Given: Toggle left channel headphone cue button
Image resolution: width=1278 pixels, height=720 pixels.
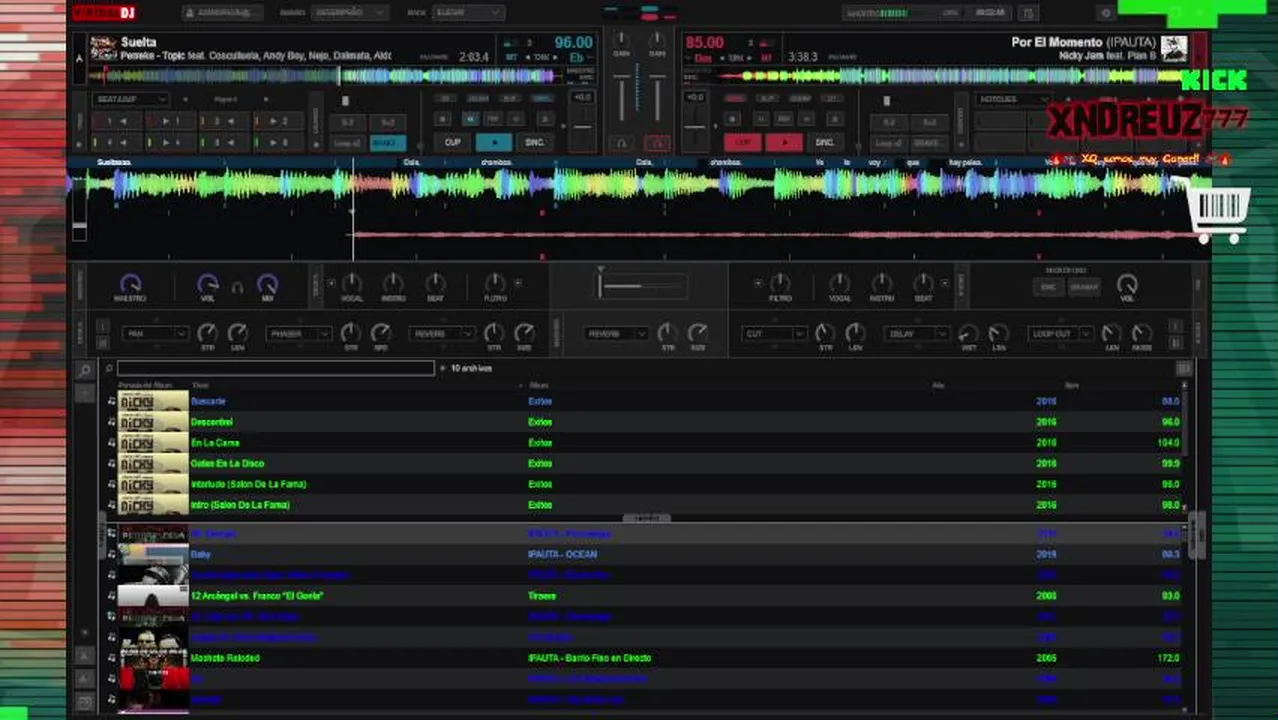Looking at the screenshot, I should coord(621,143).
